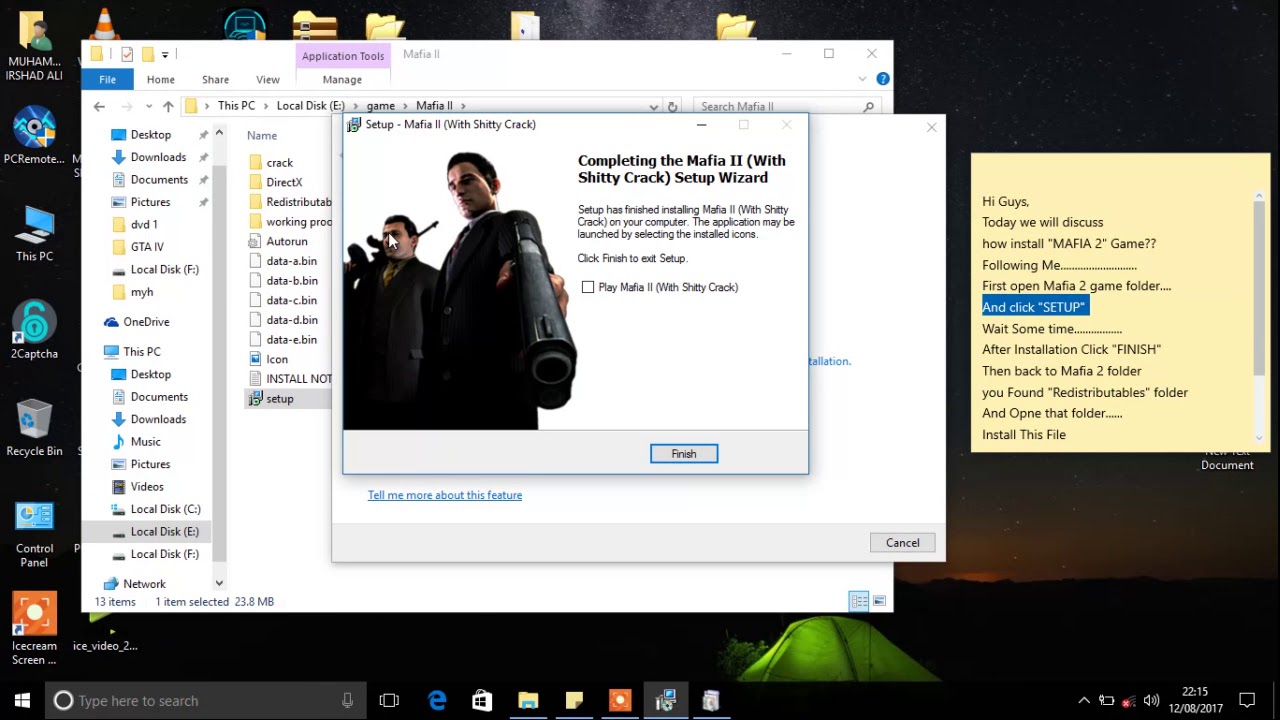The image size is (1280, 720).
Task: Open Downloads in Quick access
Action: tap(158, 157)
